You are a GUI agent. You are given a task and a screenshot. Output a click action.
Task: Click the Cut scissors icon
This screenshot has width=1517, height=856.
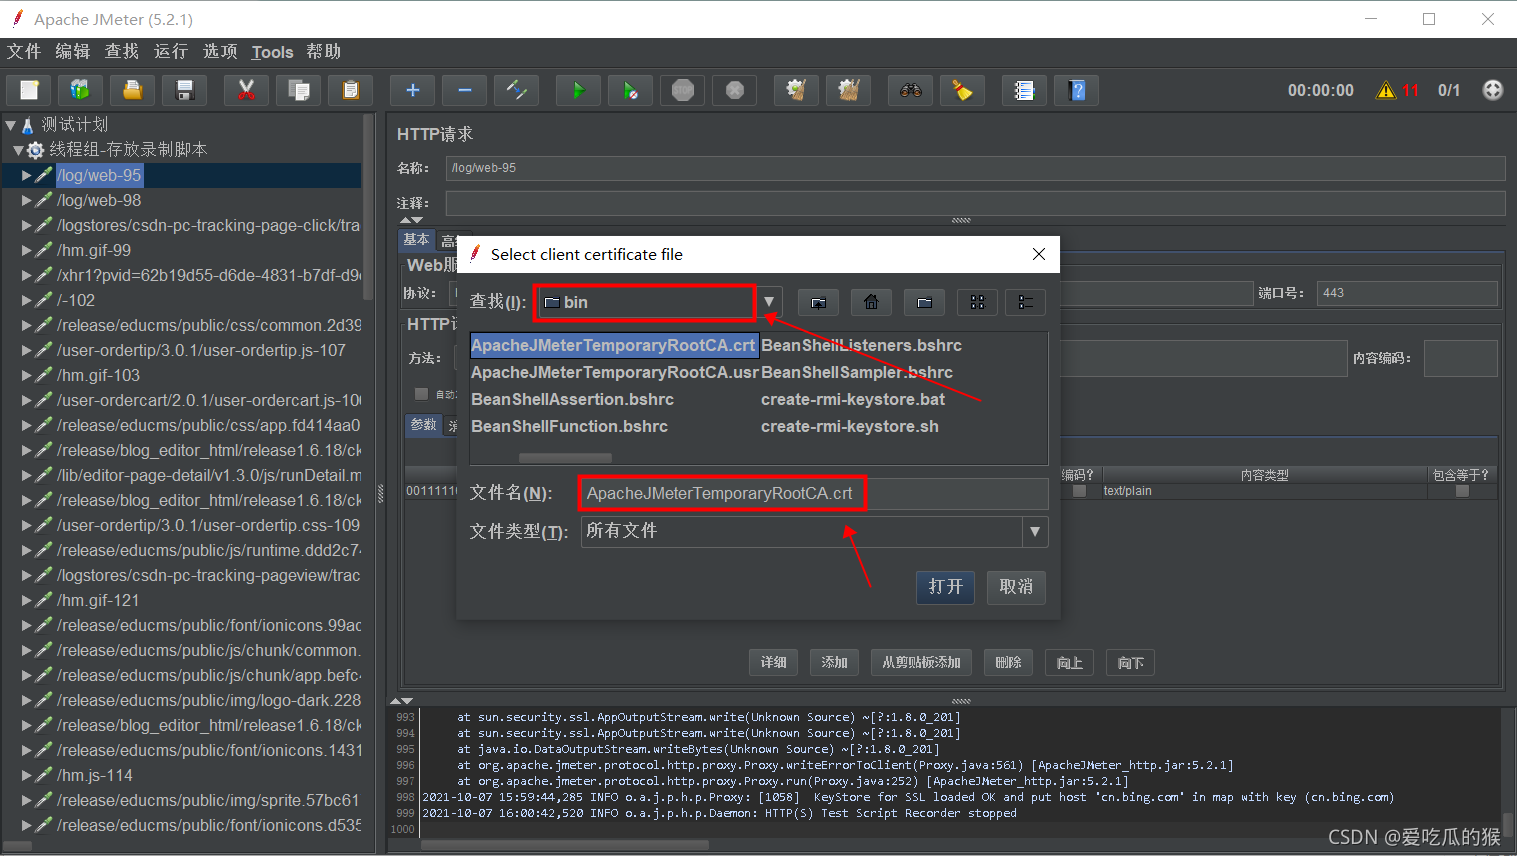tap(246, 90)
